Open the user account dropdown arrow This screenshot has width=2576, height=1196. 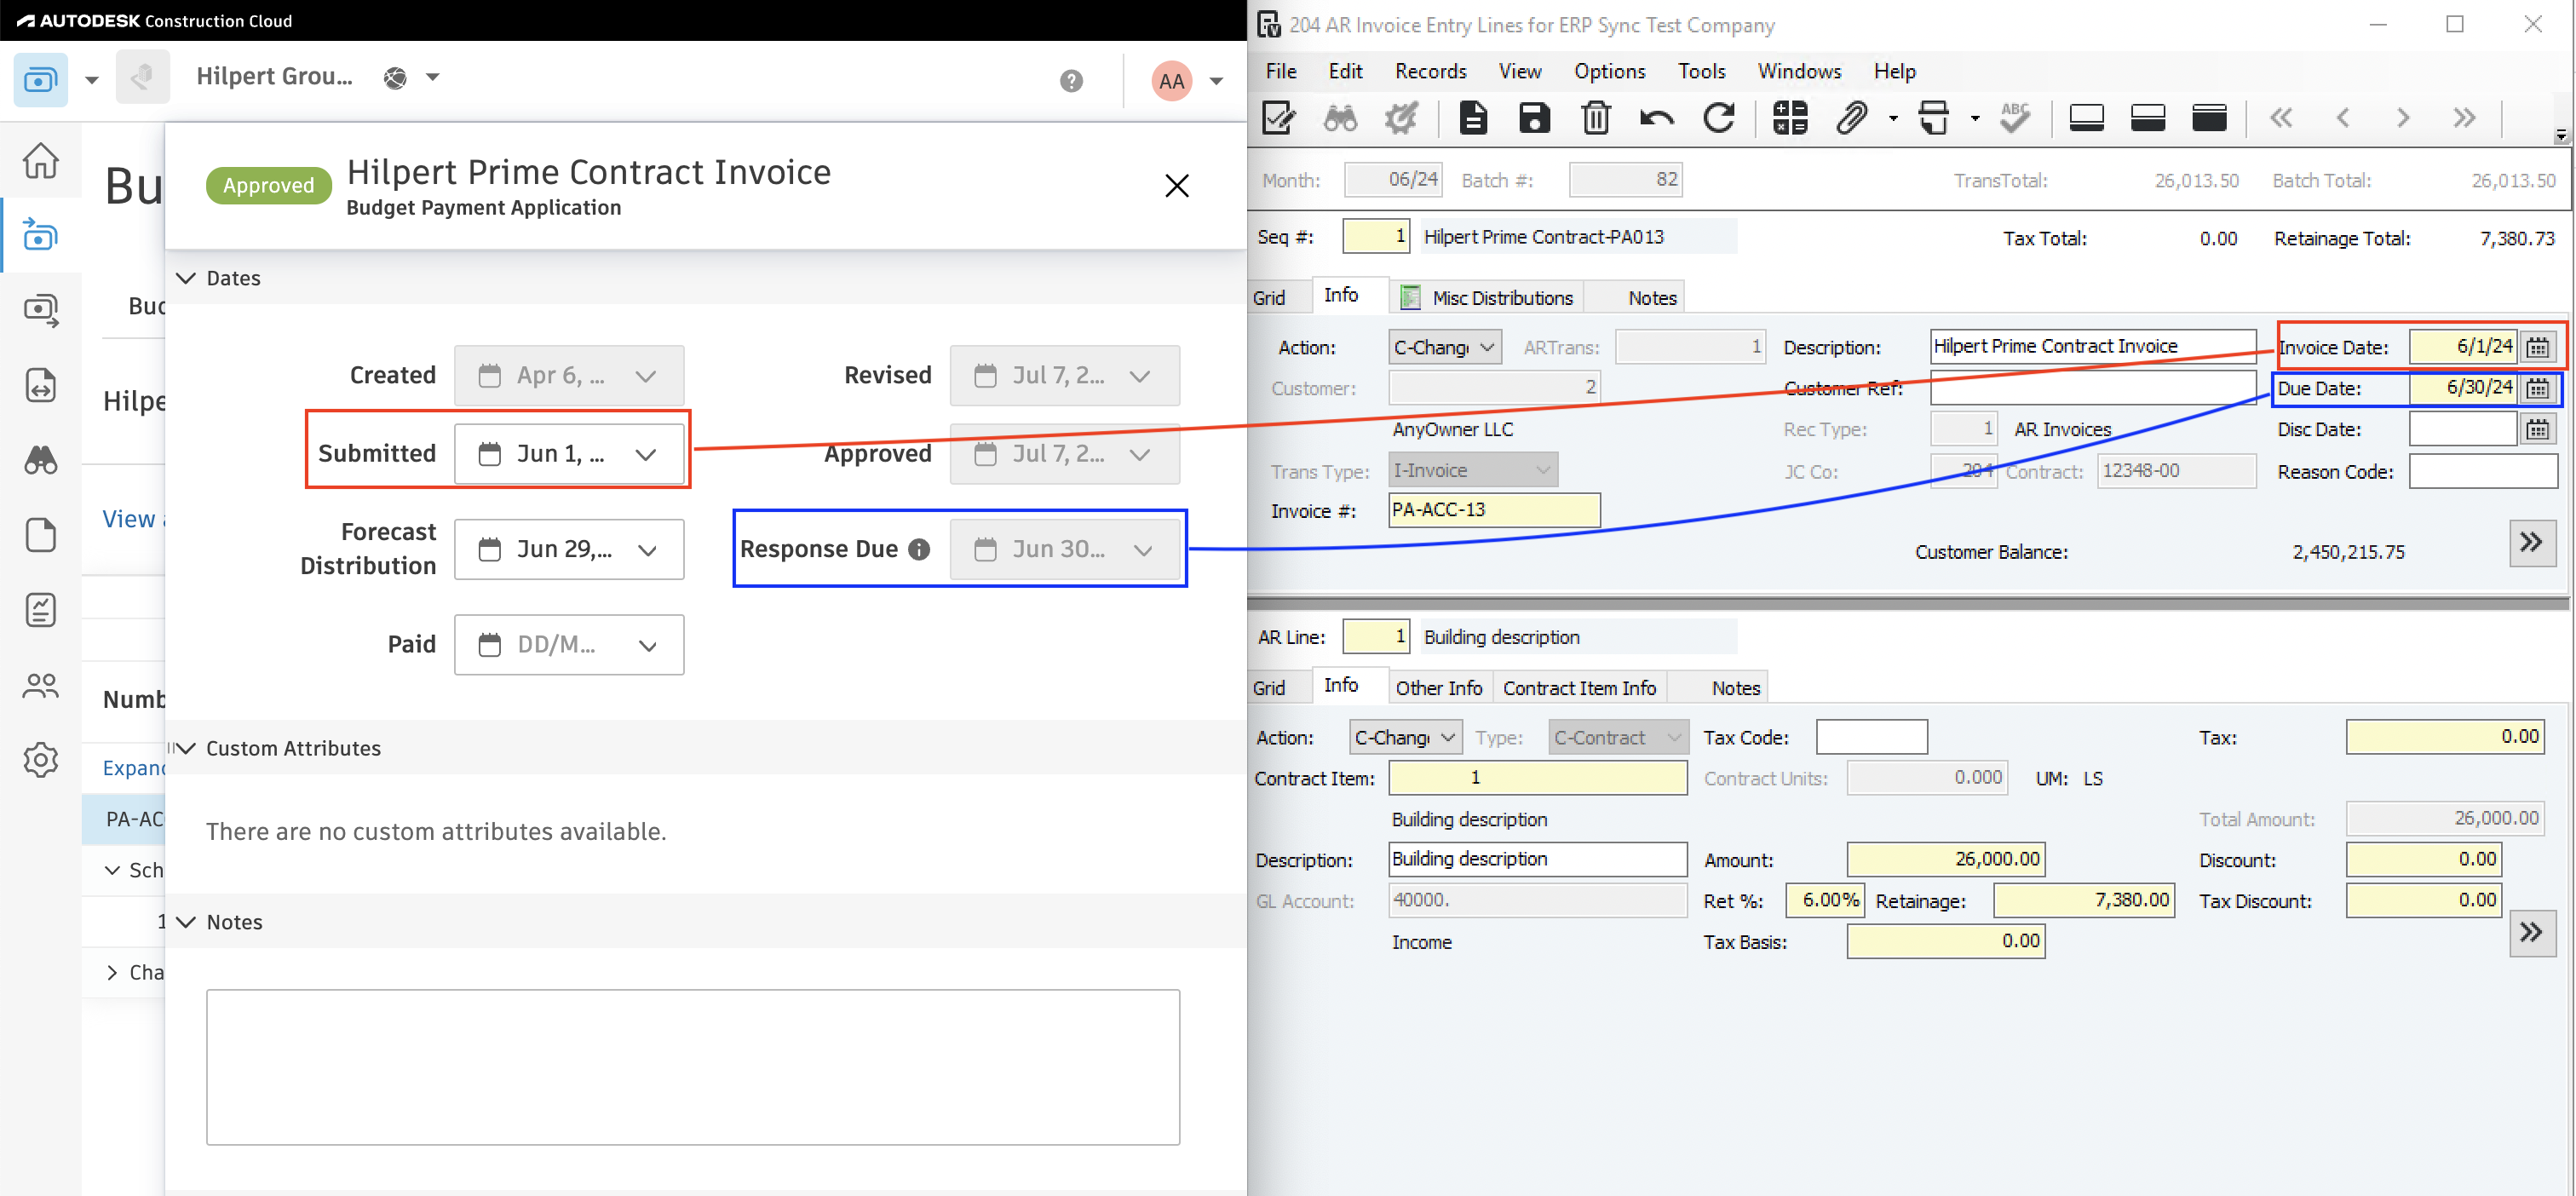pos(1216,81)
